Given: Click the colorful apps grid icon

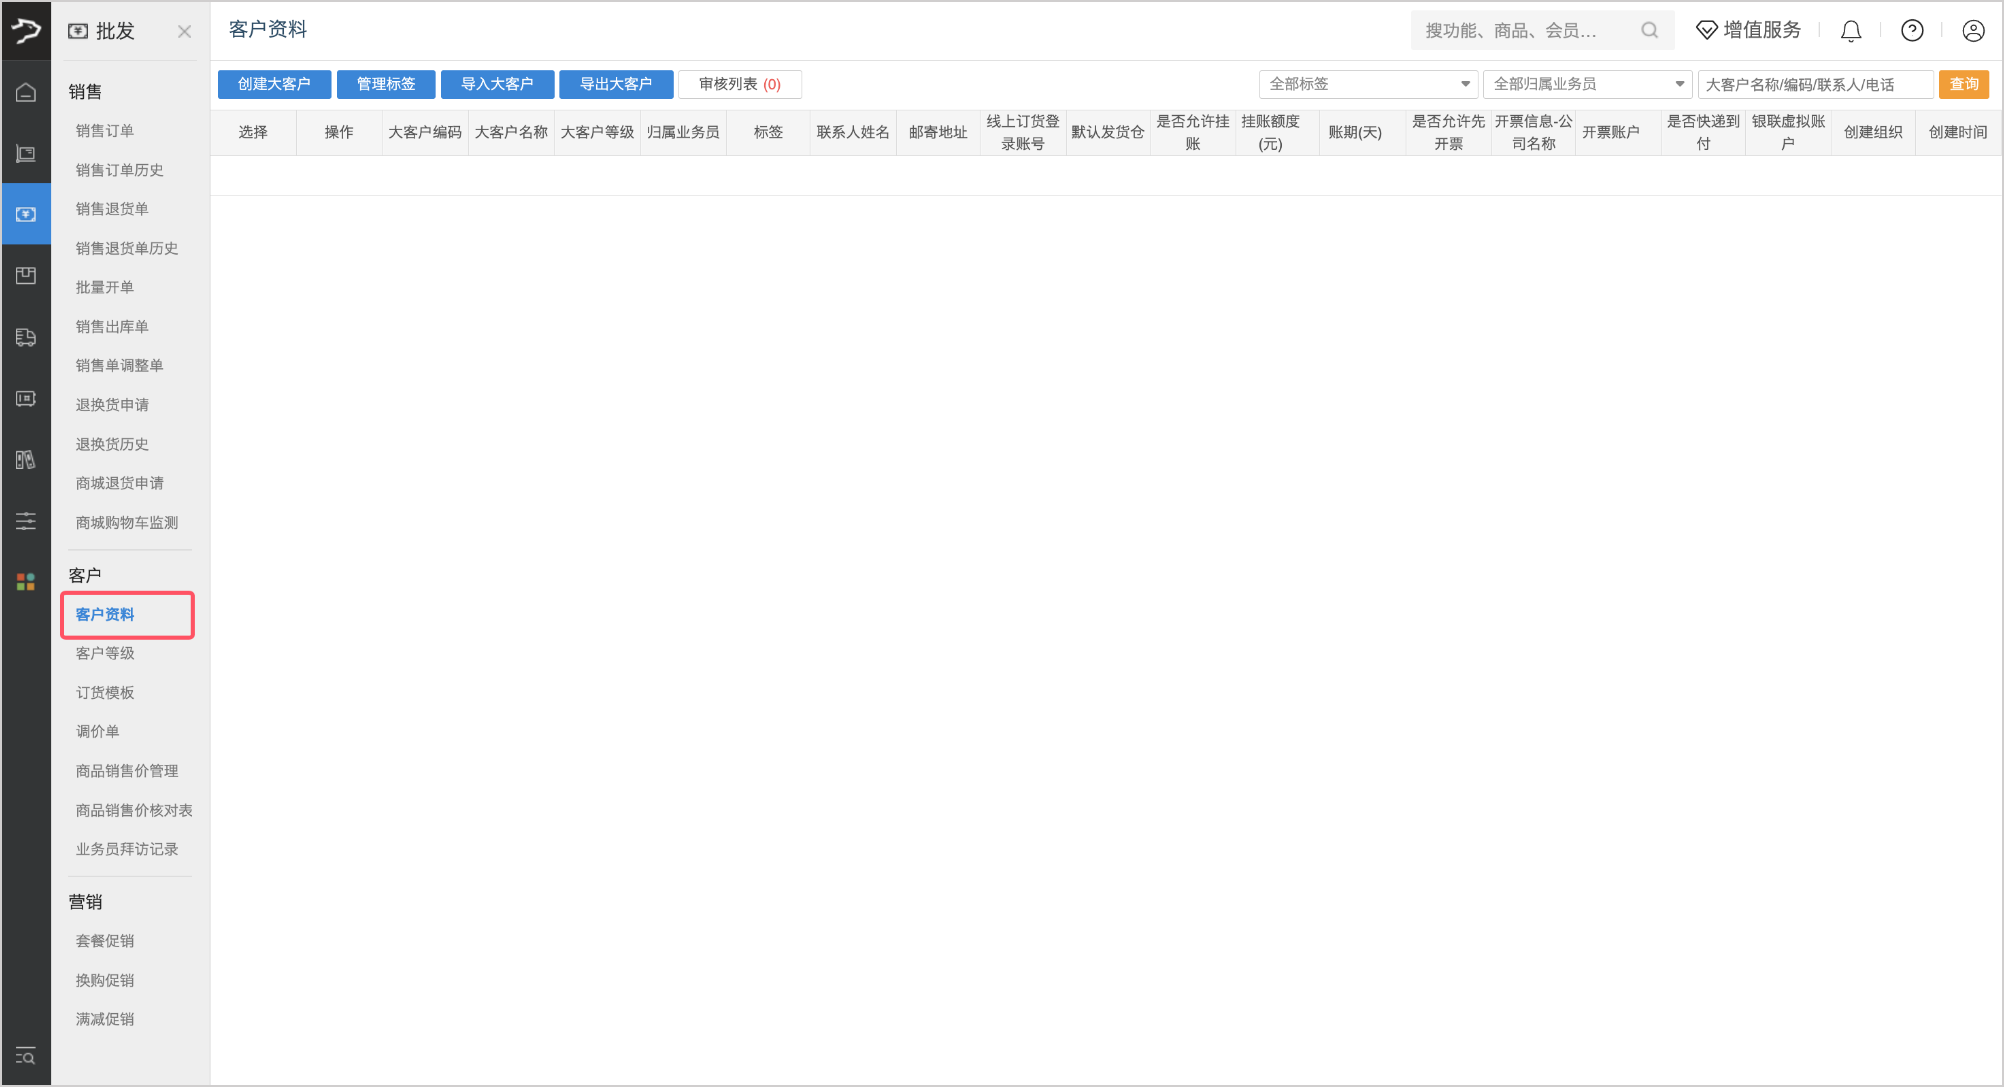Looking at the screenshot, I should [26, 582].
